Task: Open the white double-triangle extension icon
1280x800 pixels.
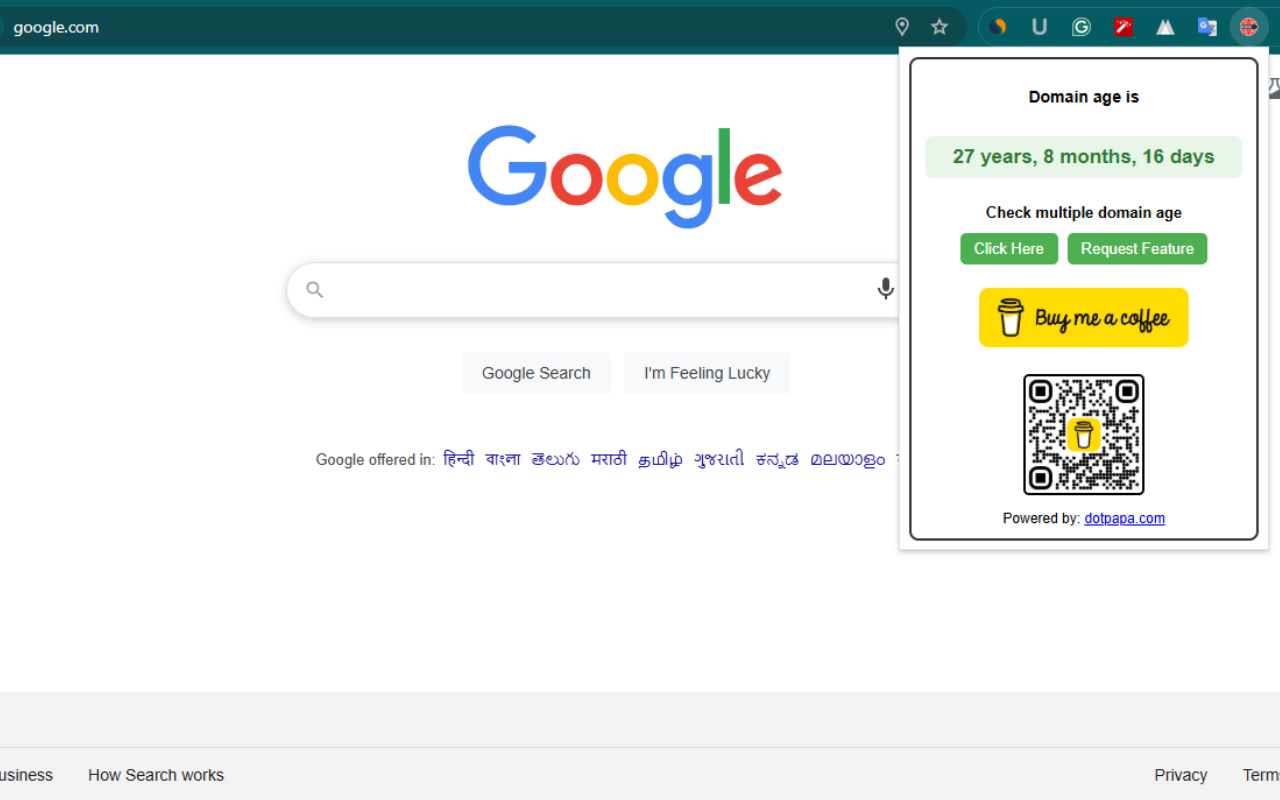Action: coord(1165,27)
